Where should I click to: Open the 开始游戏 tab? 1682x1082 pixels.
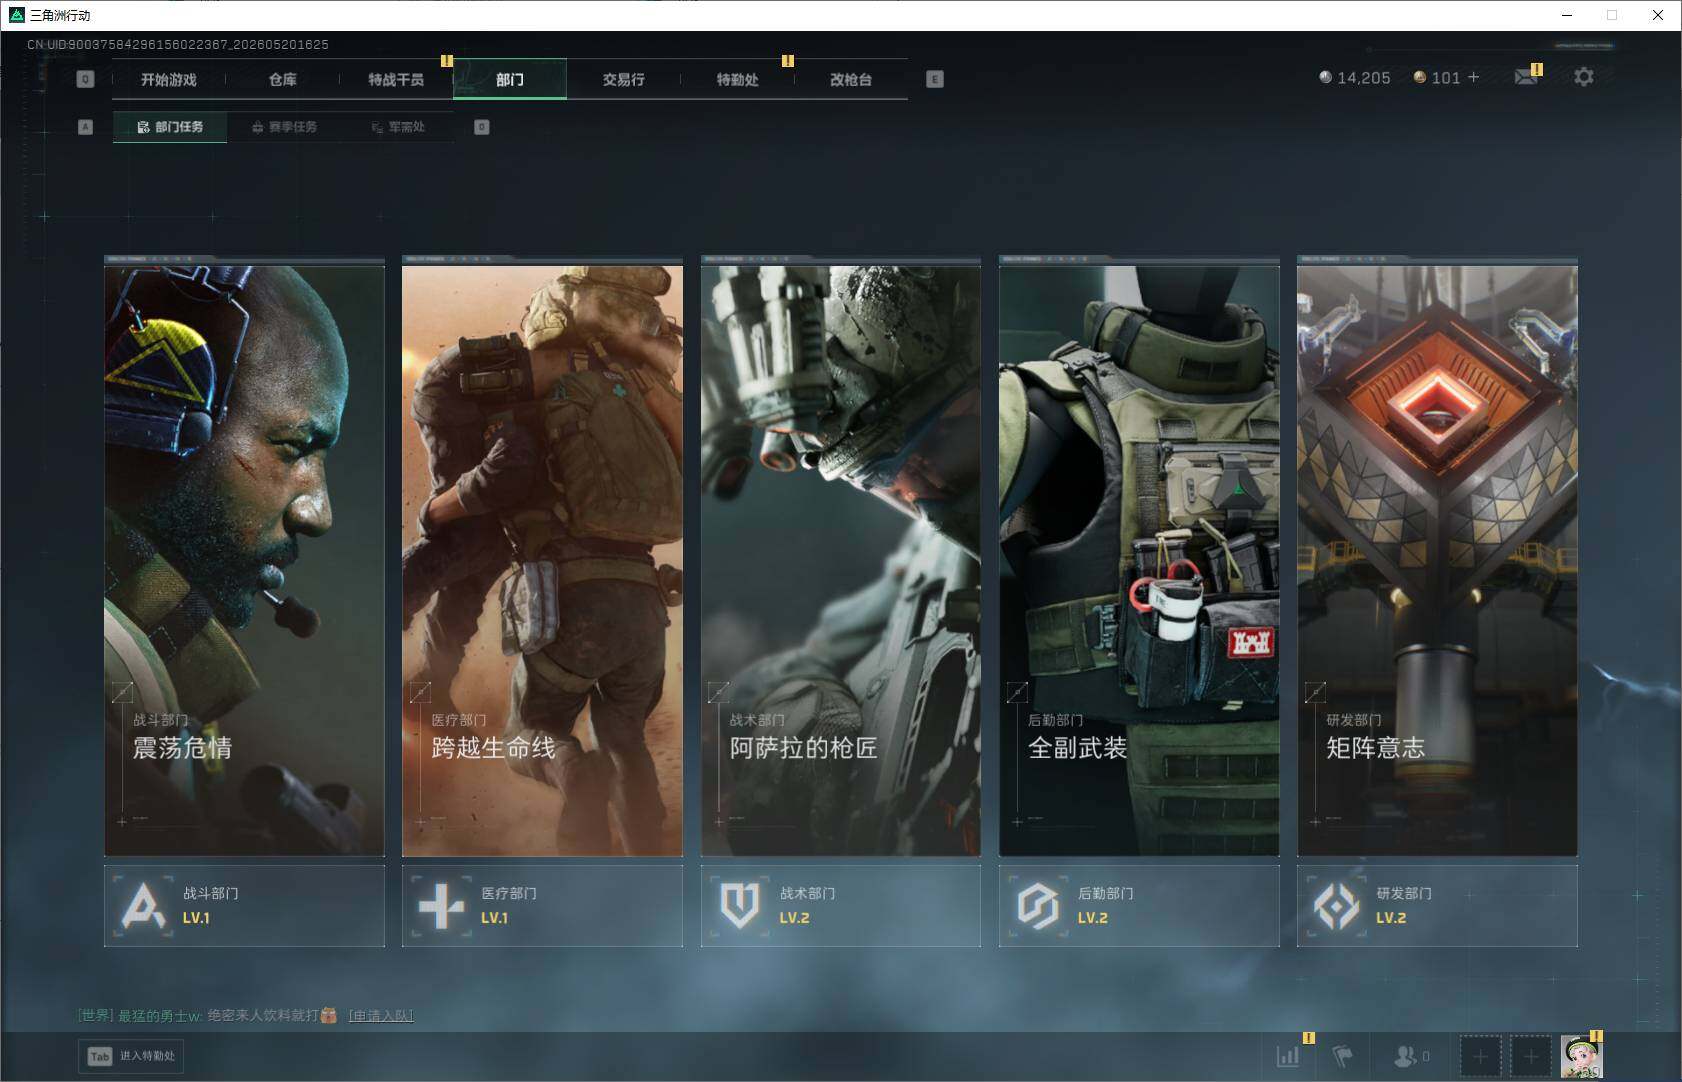point(168,79)
